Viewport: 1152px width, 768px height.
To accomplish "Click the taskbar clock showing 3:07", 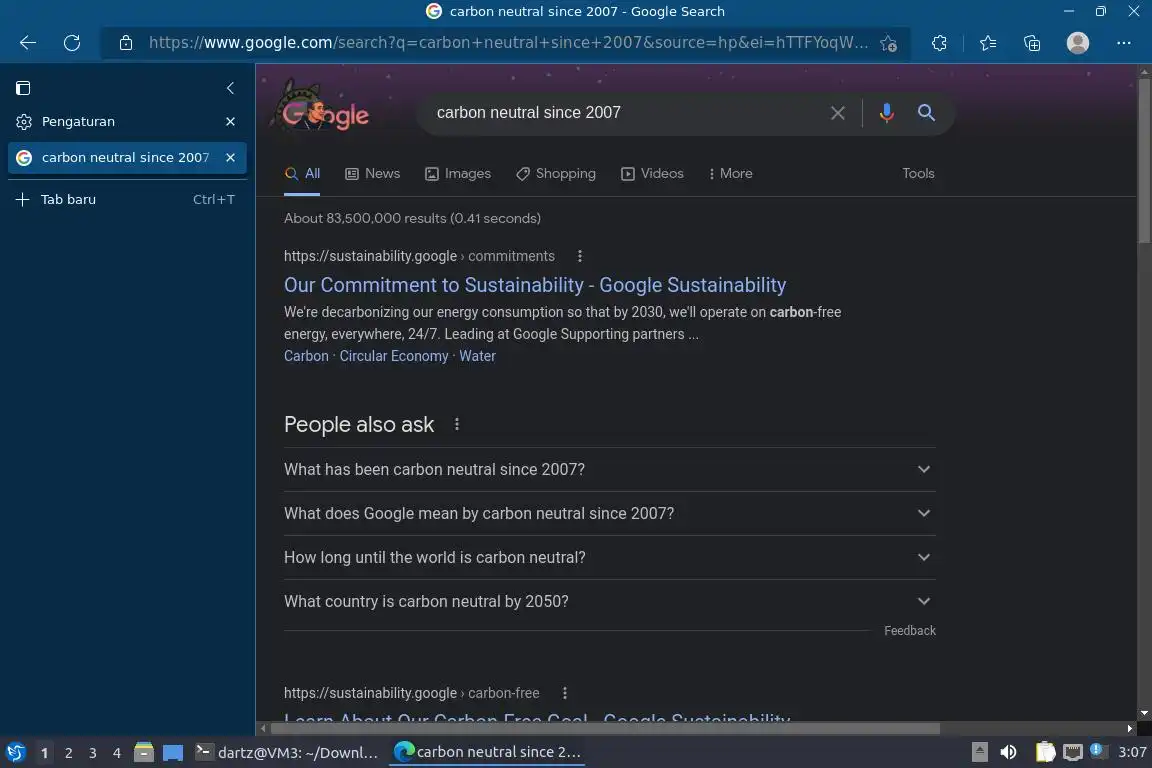I will coord(1131,752).
